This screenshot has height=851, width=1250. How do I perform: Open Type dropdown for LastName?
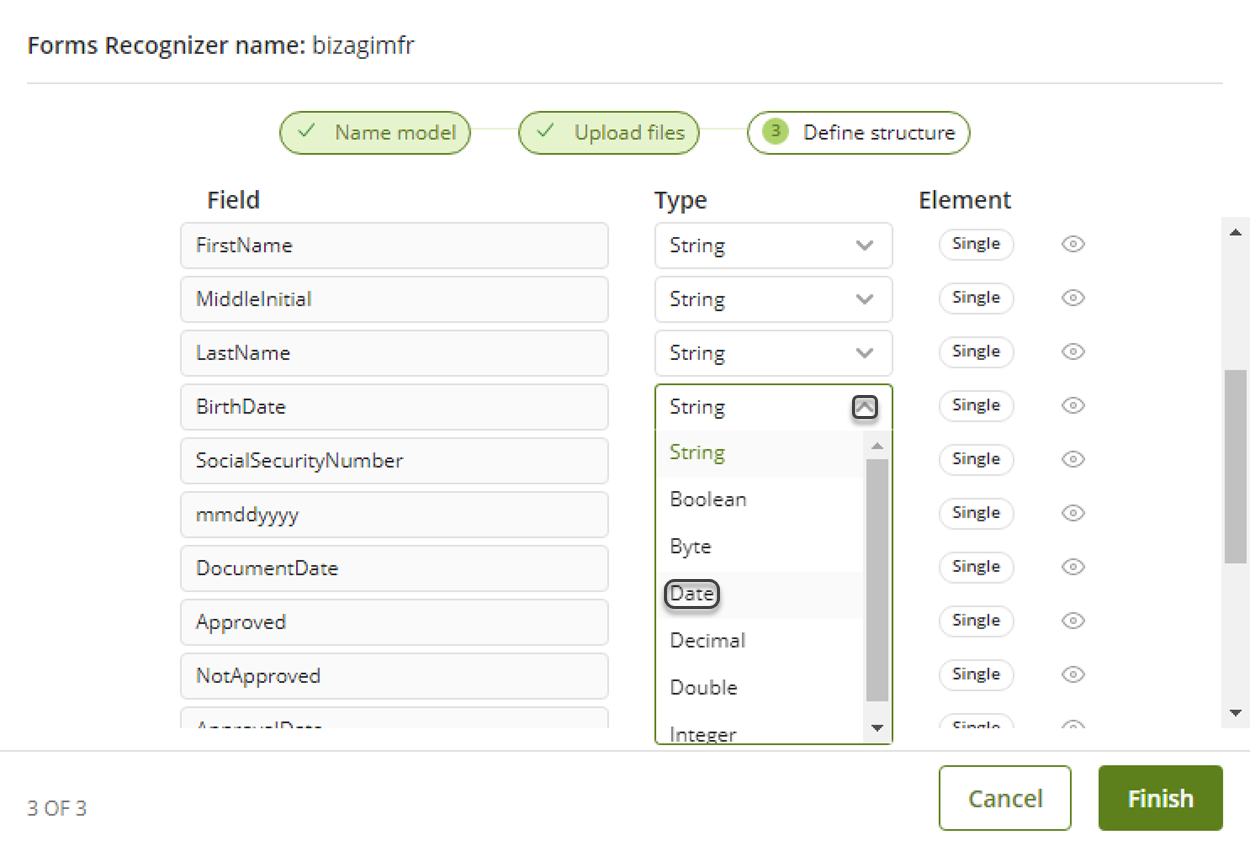pyautogui.click(x=773, y=354)
